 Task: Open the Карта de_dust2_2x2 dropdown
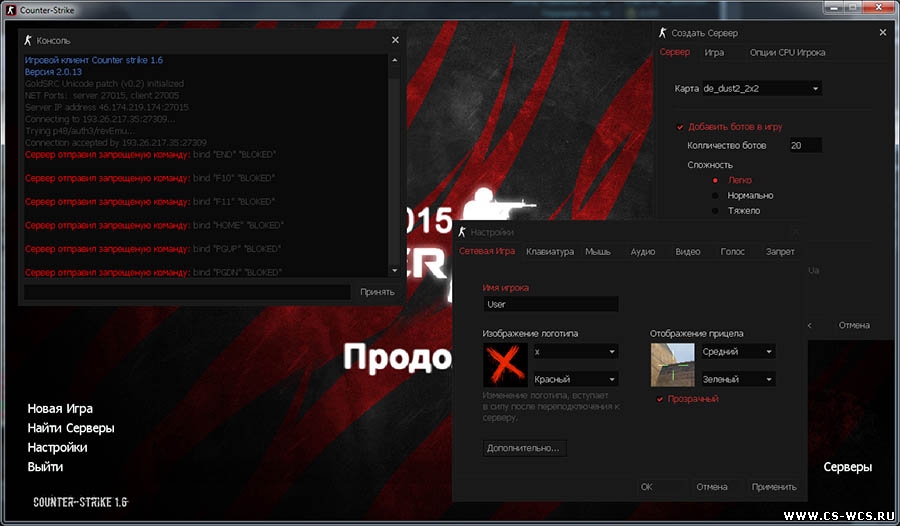point(762,88)
